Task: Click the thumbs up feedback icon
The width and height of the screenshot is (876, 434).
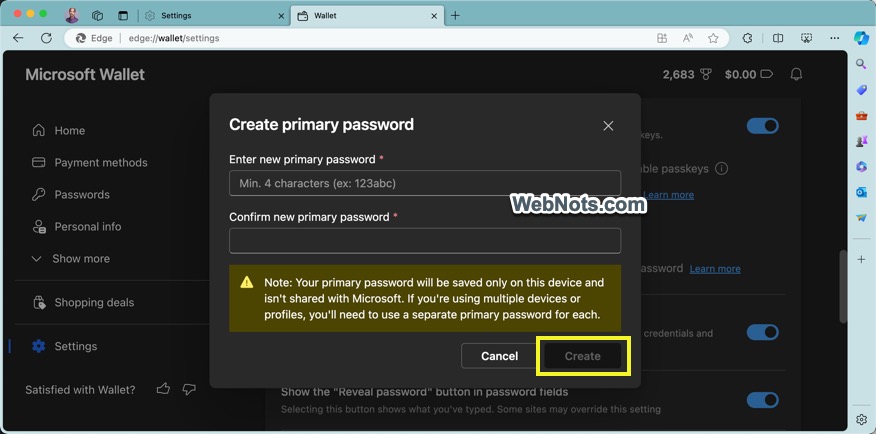Action: pos(163,389)
